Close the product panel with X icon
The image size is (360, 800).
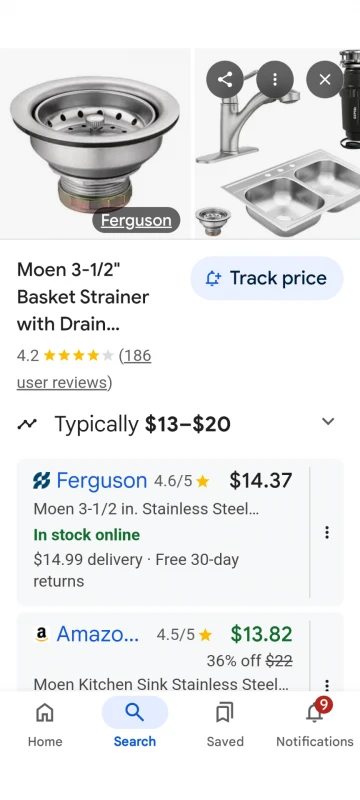[x=325, y=79]
